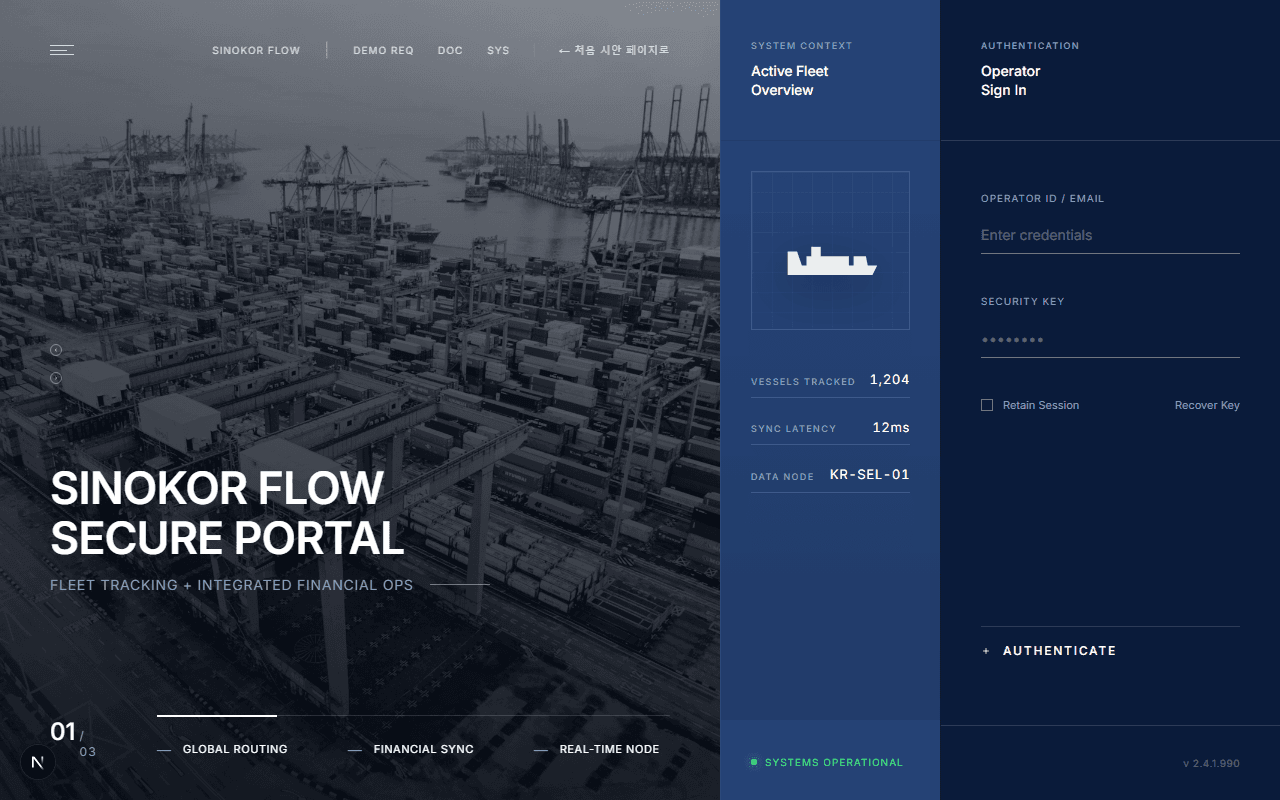Click the ship icon in fleet overview
This screenshot has width=1280, height=800.
[x=831, y=261]
